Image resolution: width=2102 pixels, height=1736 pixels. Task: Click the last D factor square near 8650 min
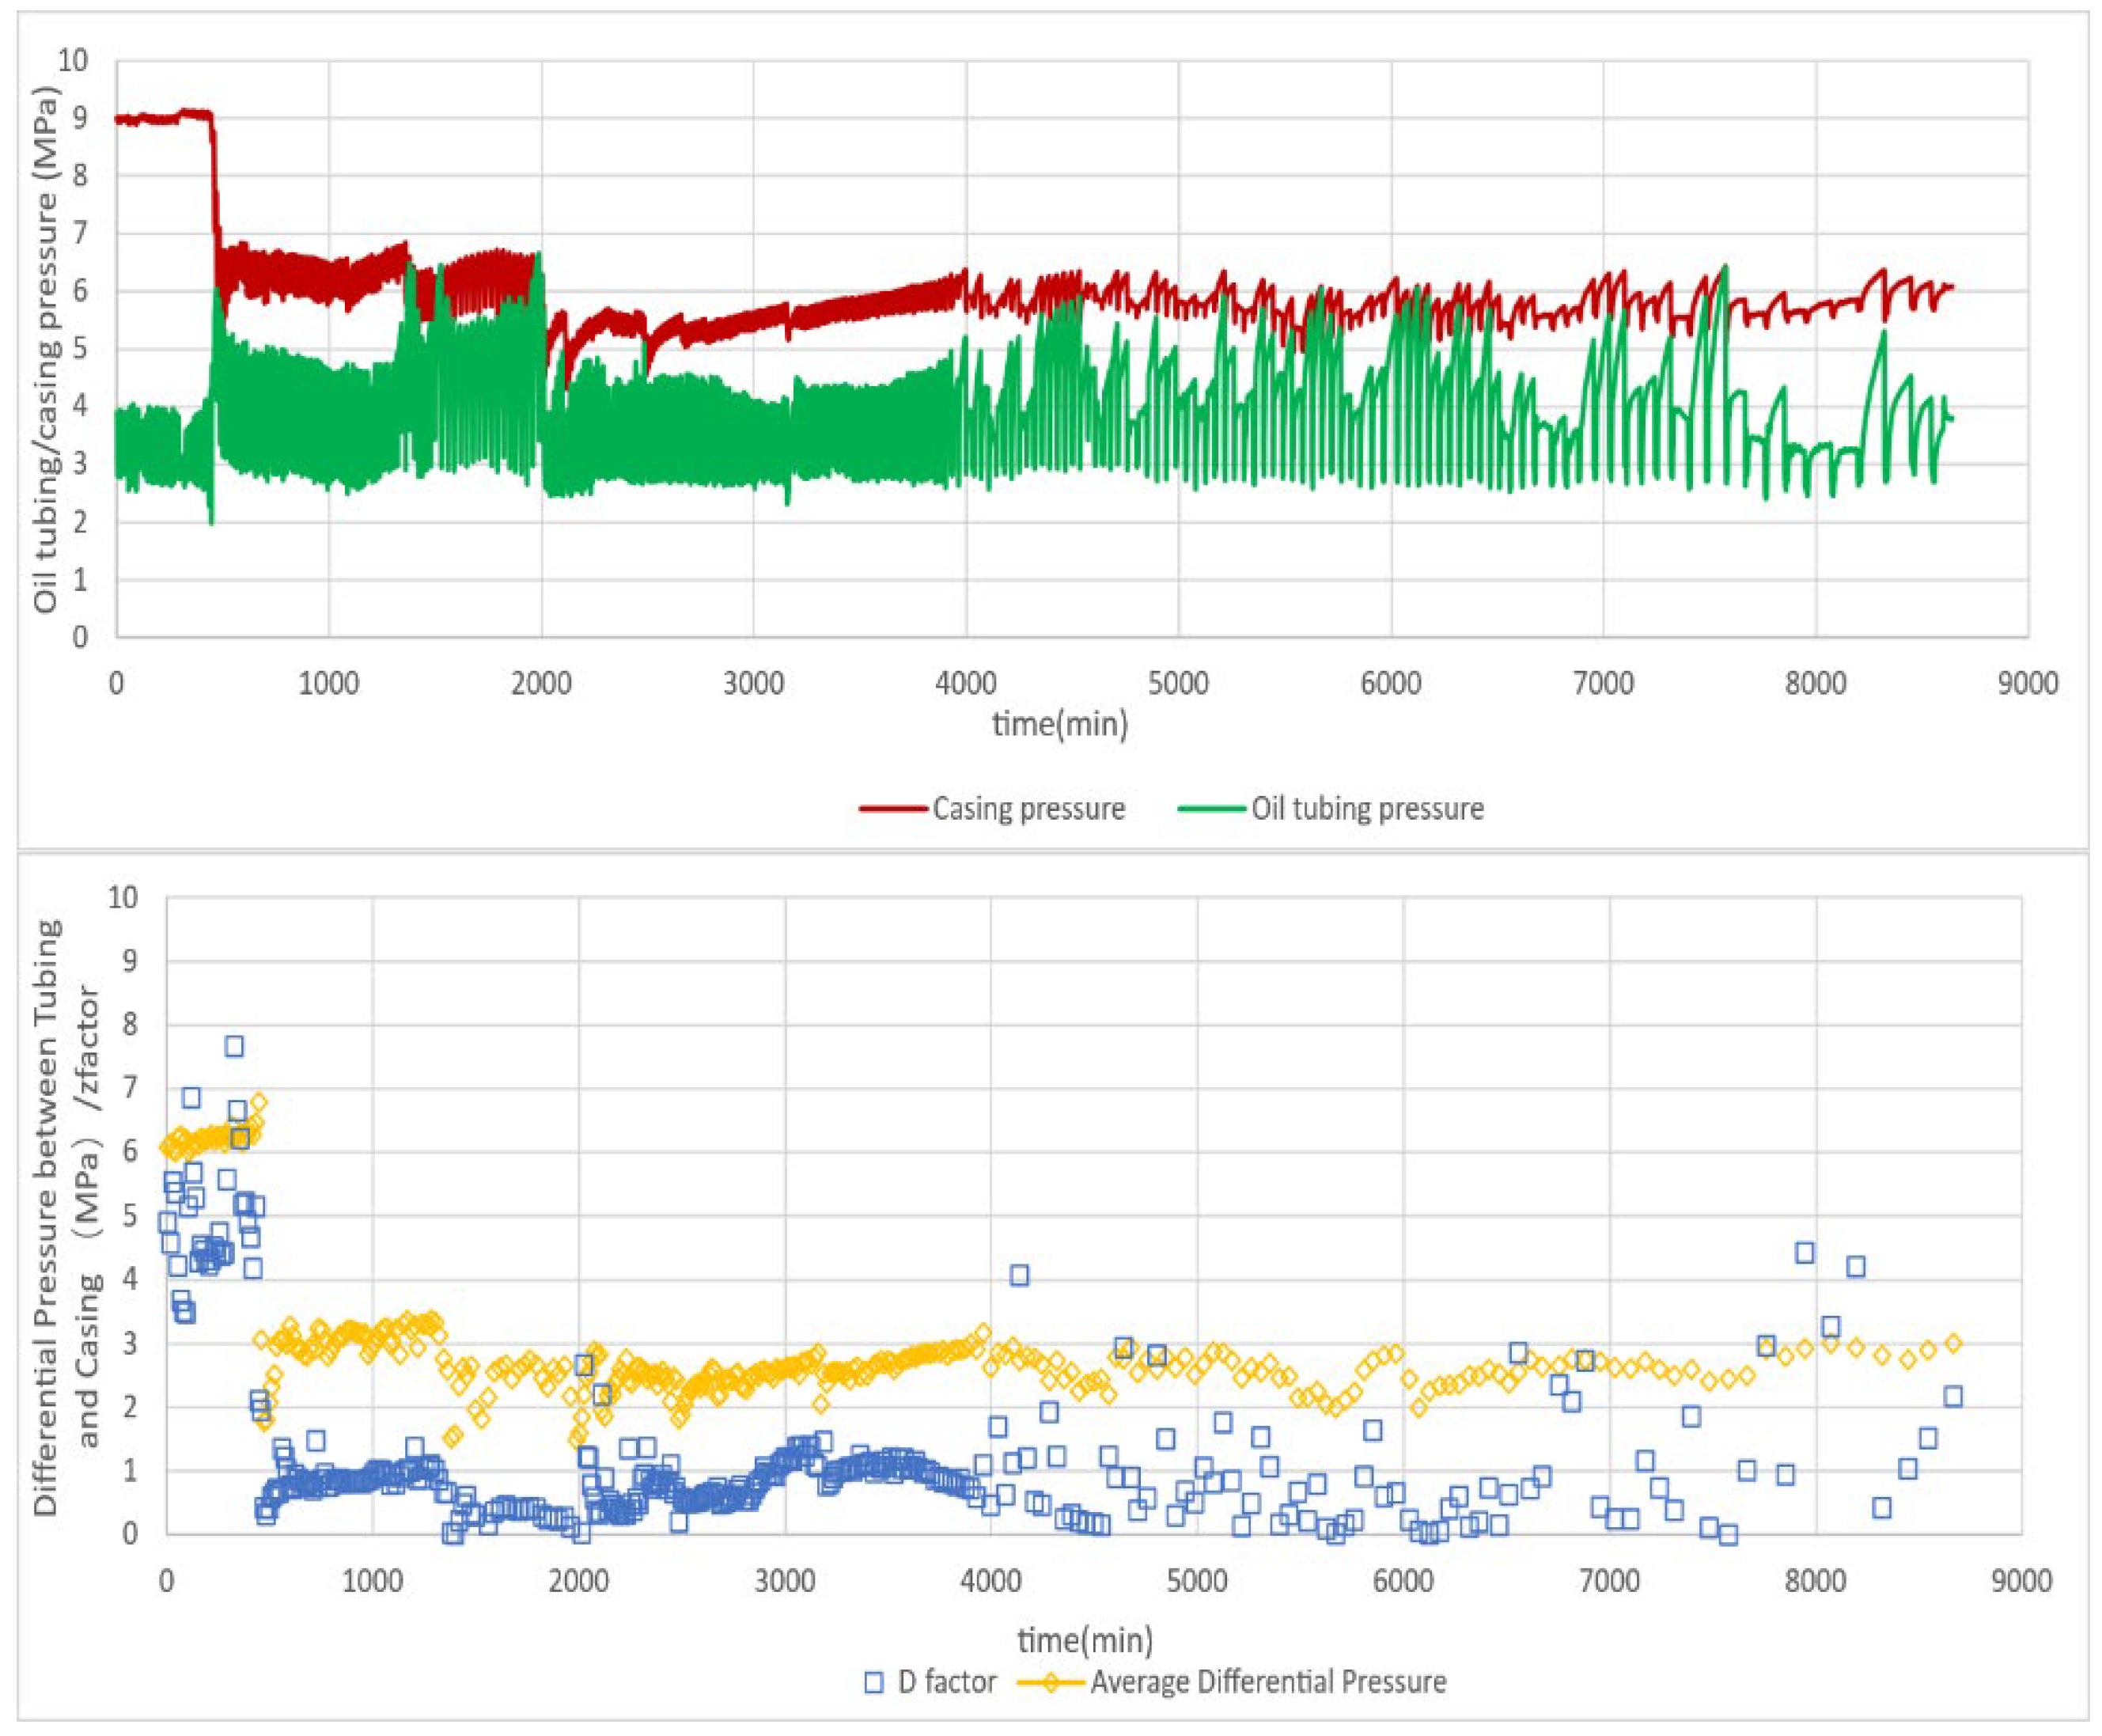pyautogui.click(x=1952, y=1397)
